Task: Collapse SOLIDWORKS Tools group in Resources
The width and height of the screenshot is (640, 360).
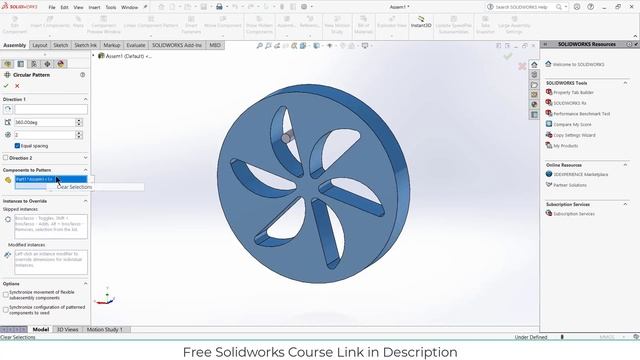Action: [x=625, y=83]
